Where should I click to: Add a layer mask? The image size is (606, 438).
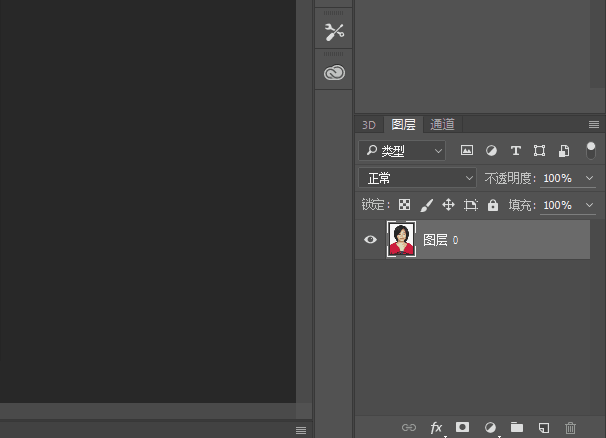click(463, 427)
